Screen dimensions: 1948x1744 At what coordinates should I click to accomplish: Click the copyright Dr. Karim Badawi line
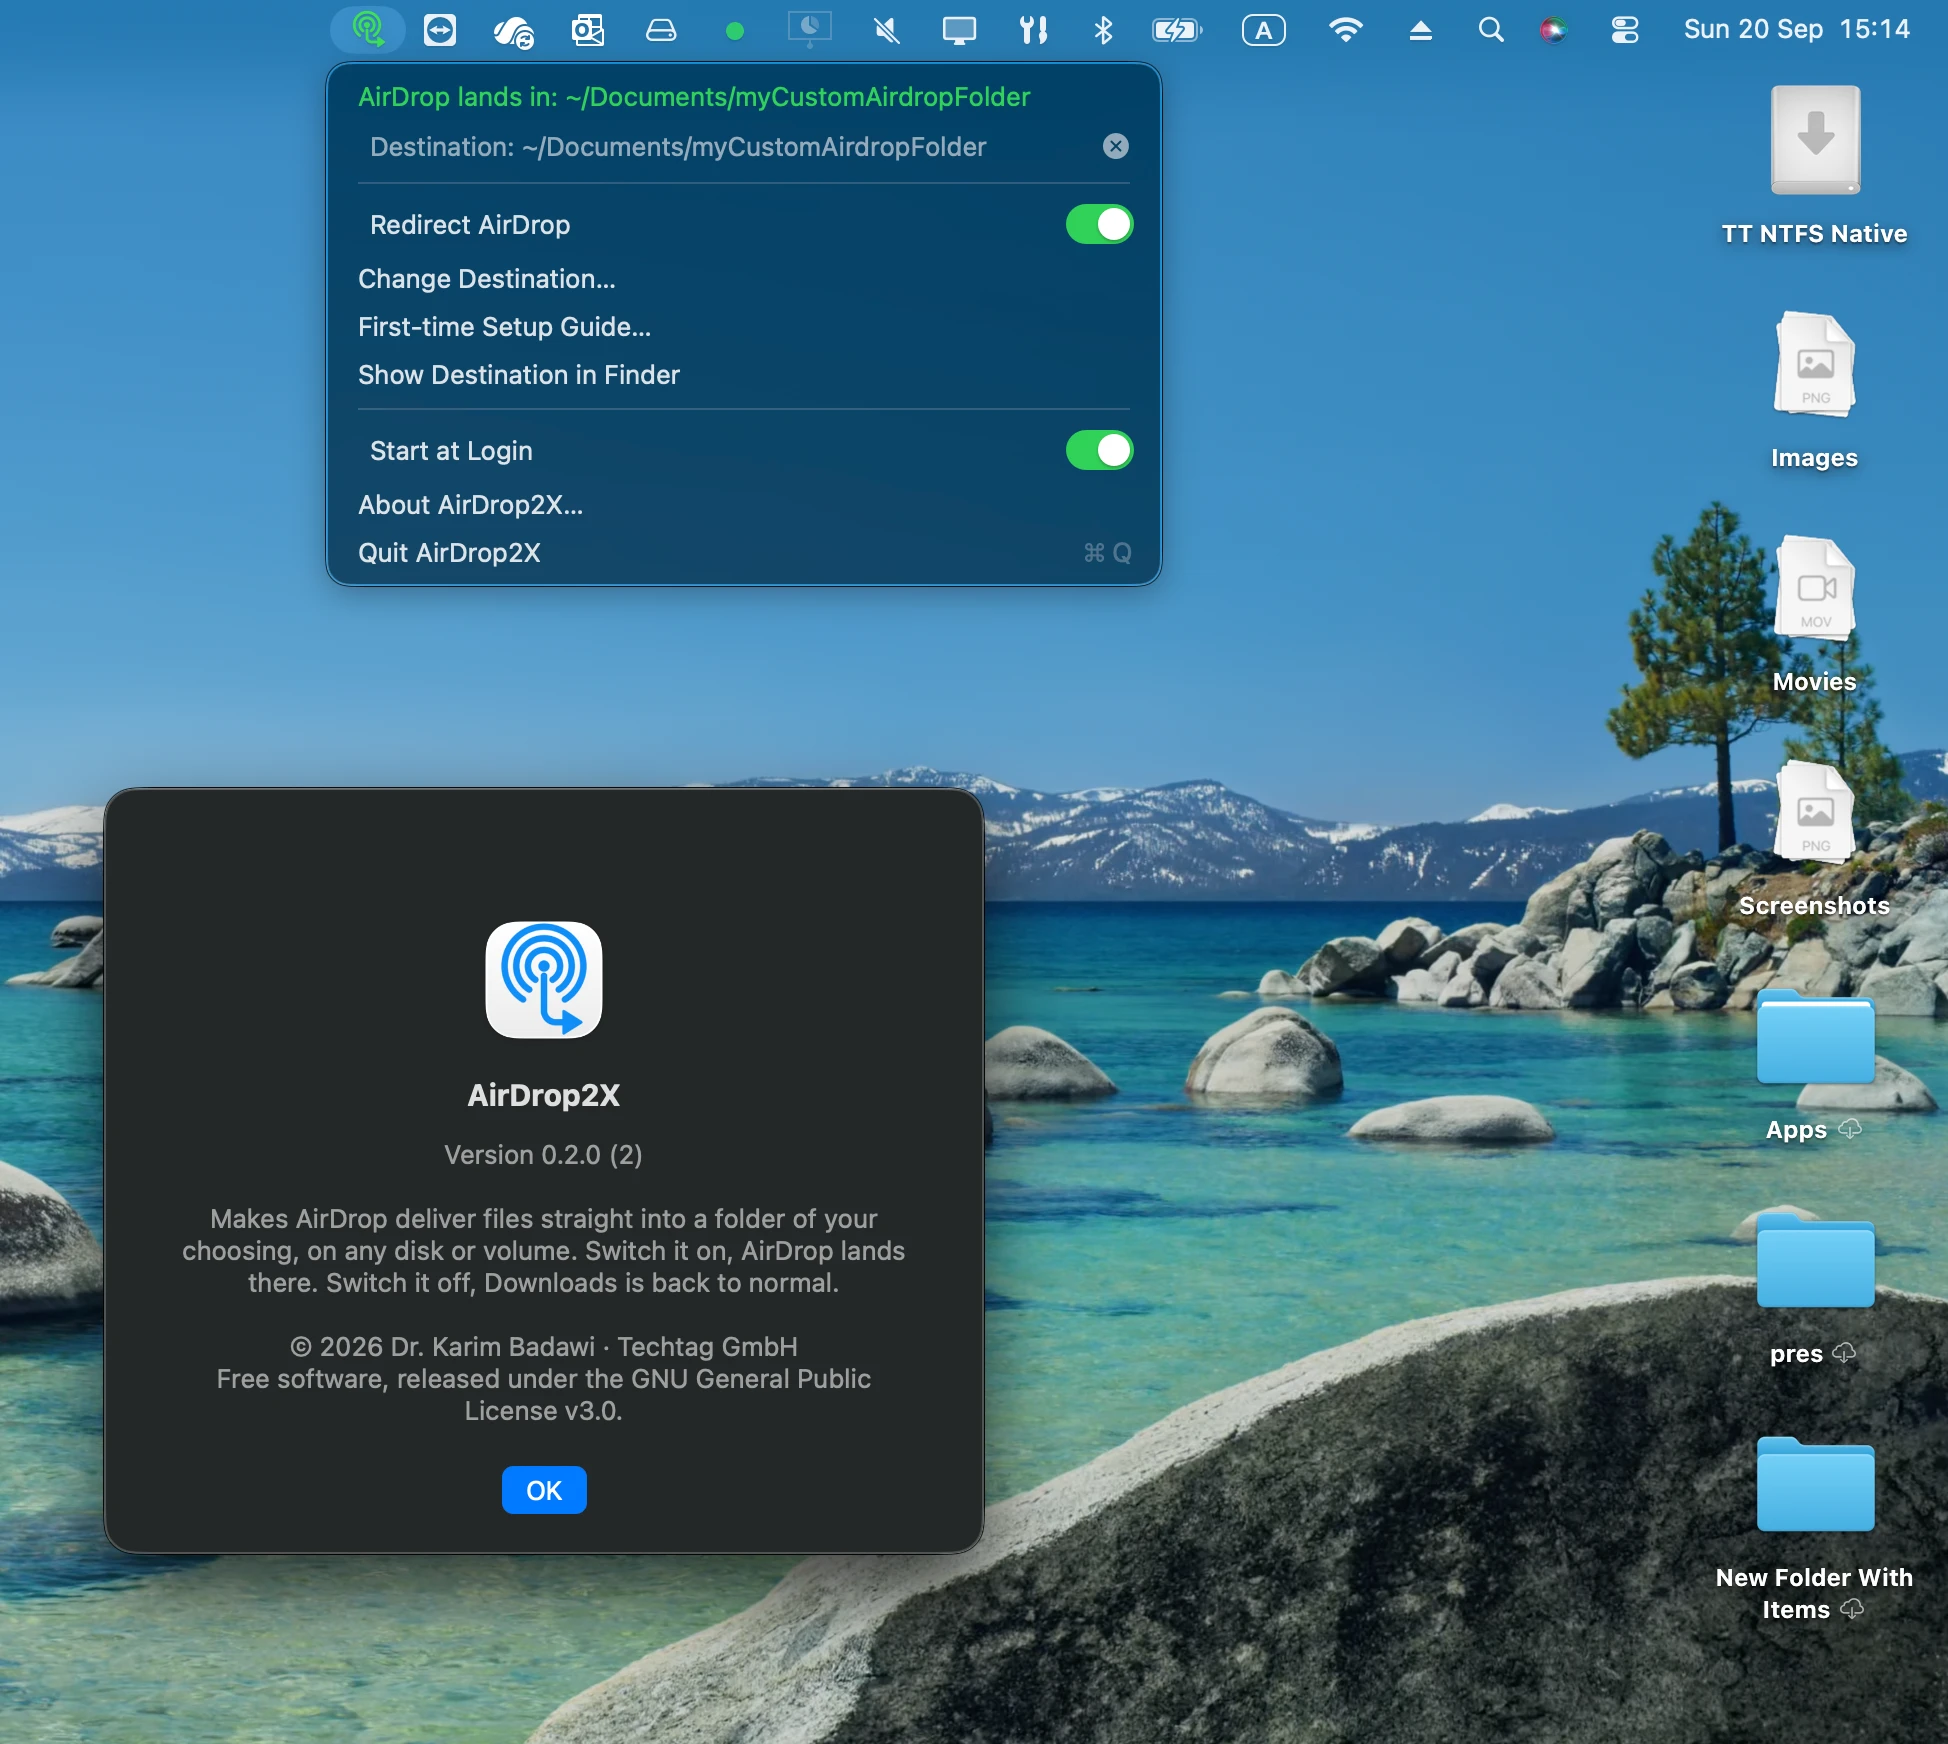pyautogui.click(x=544, y=1347)
